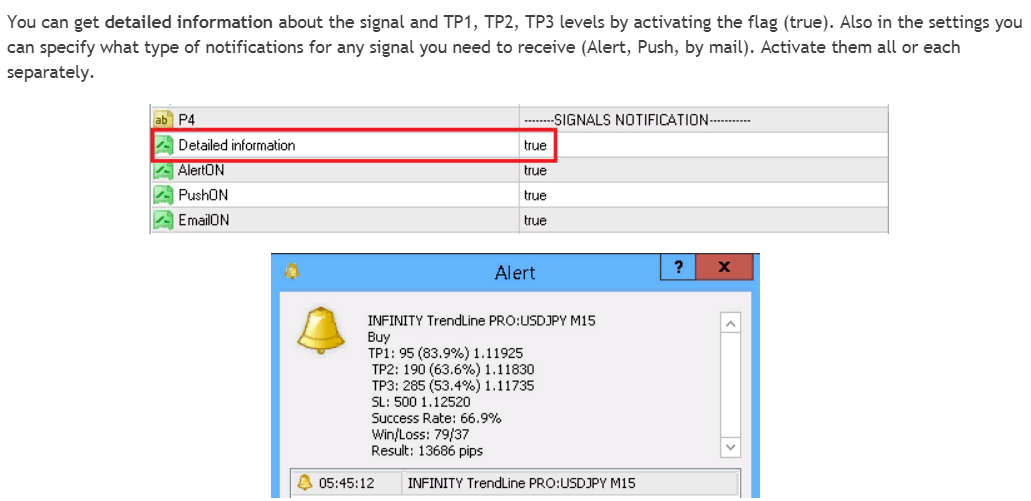Select the EmailON true value
This screenshot has width=1031, height=501.
[x=535, y=220]
